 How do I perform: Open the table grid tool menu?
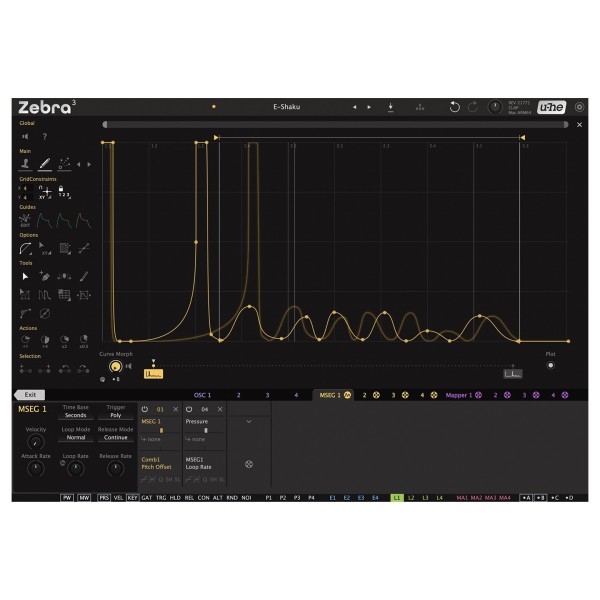click(64, 295)
